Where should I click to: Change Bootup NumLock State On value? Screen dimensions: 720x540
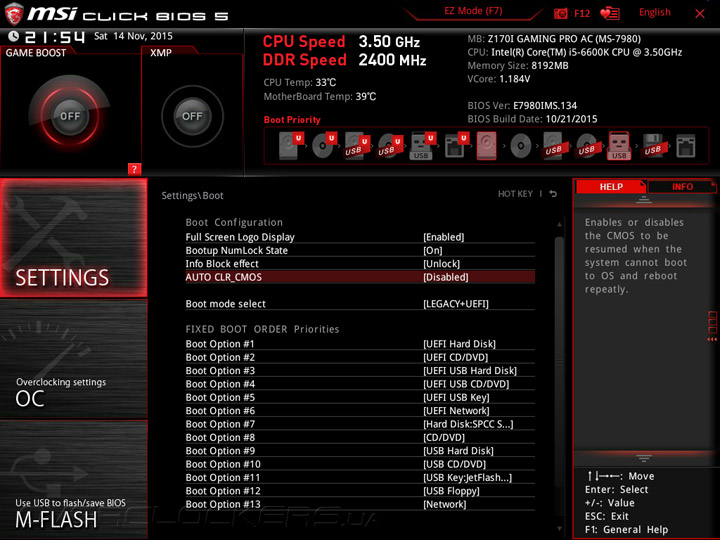(433, 250)
